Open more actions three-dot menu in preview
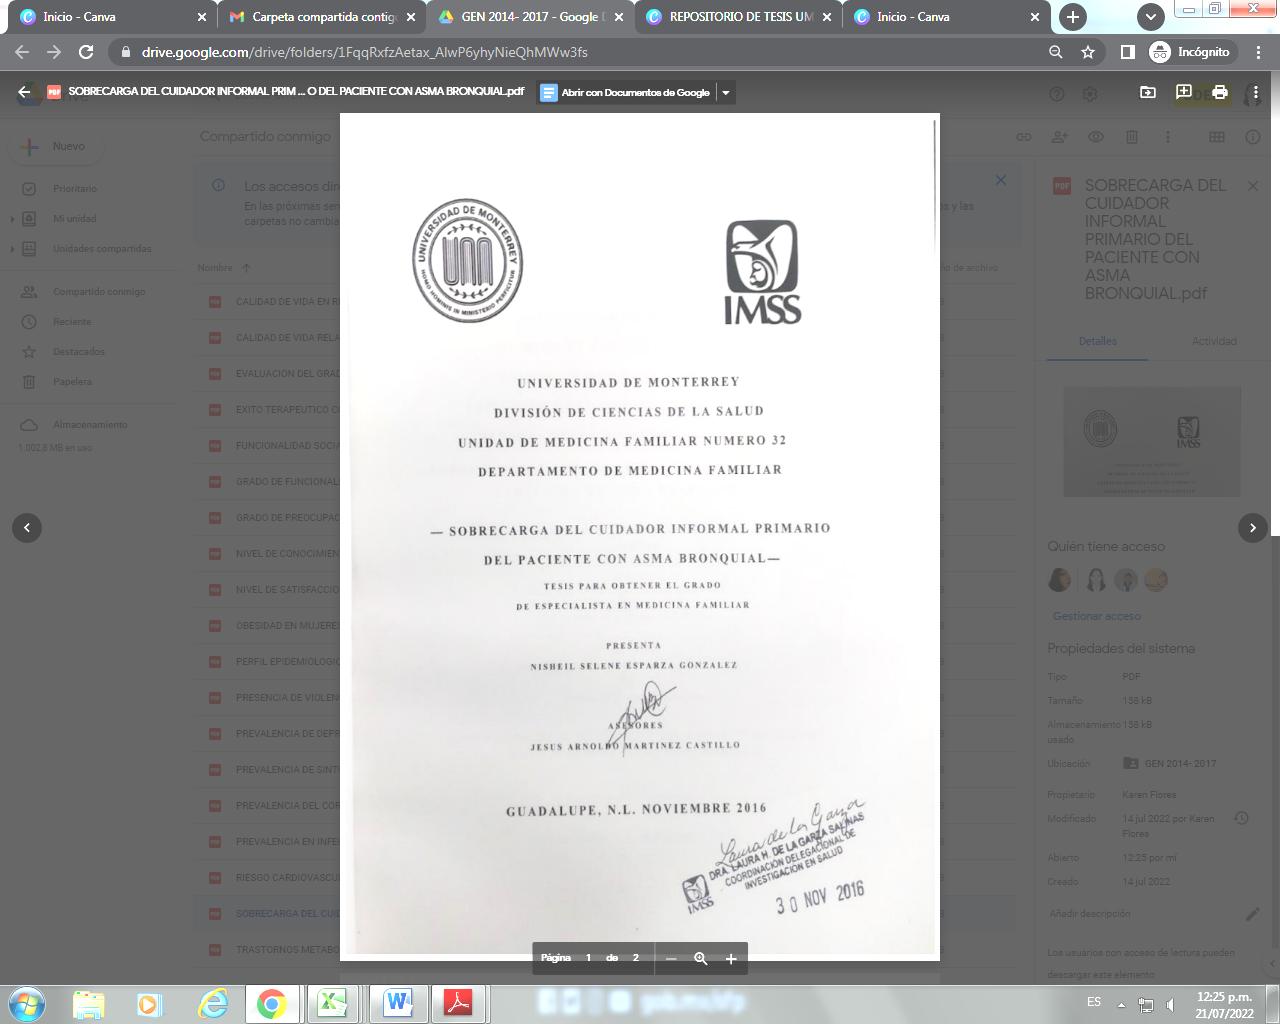Image resolution: width=1280 pixels, height=1024 pixels. coord(1255,92)
